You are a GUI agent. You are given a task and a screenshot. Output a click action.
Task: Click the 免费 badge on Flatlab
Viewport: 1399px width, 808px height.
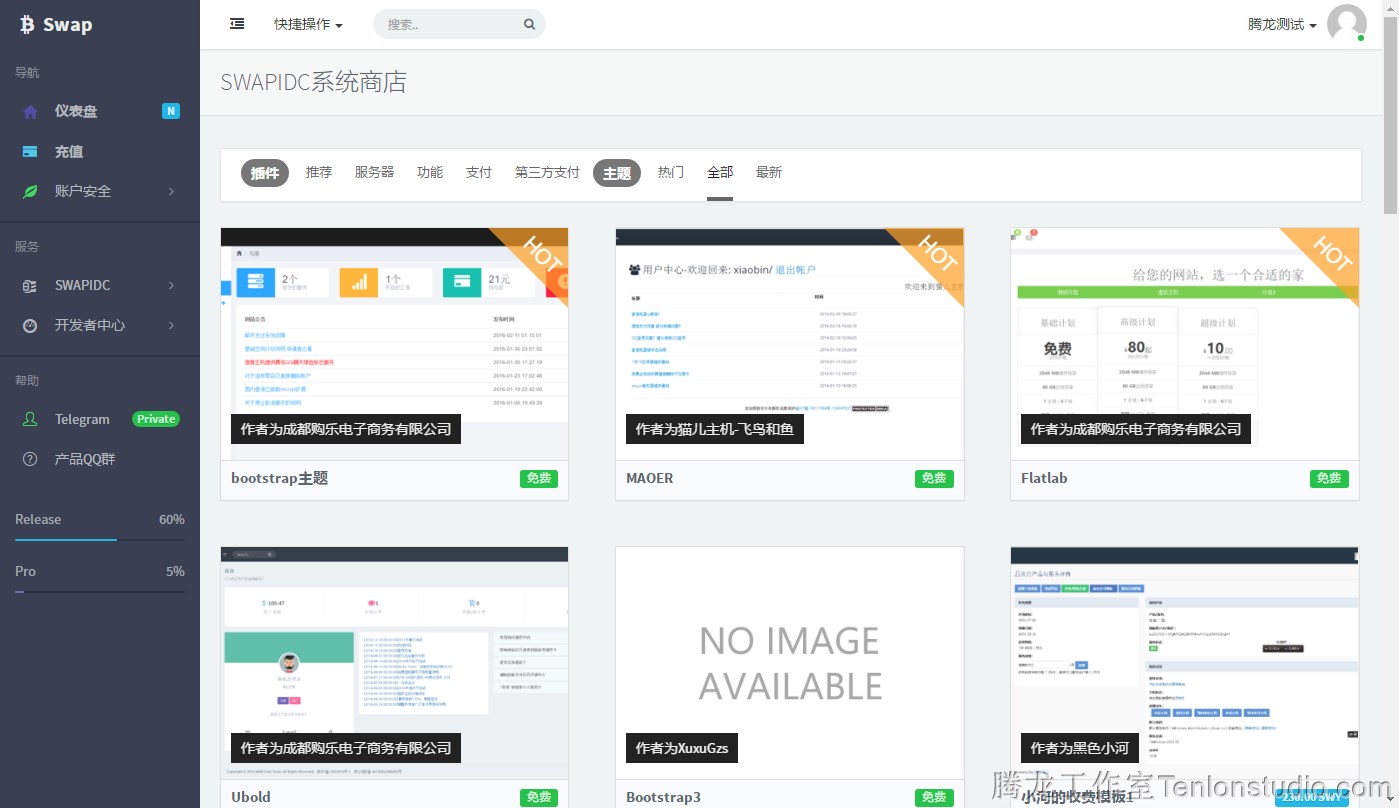[x=1329, y=479]
